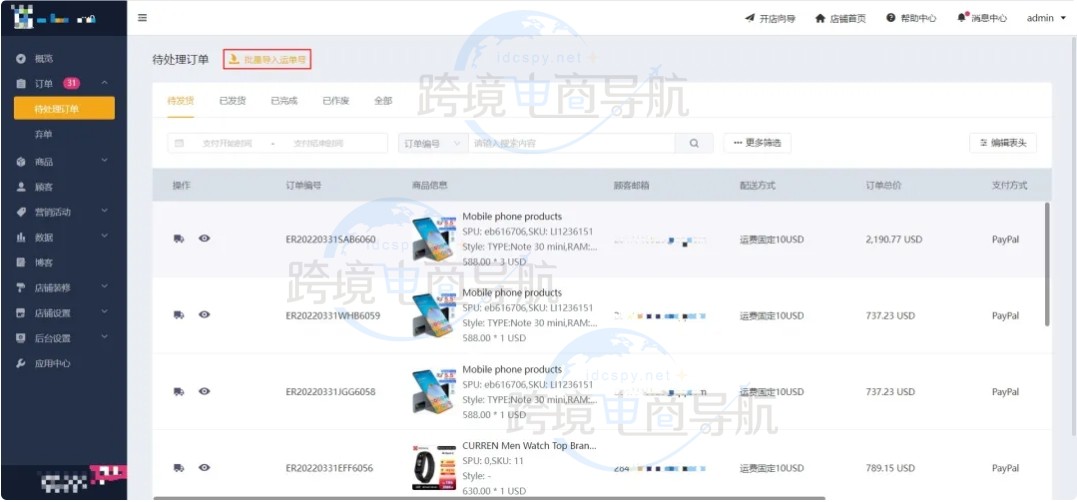Open 博客 blog sidebar item

coord(44,263)
